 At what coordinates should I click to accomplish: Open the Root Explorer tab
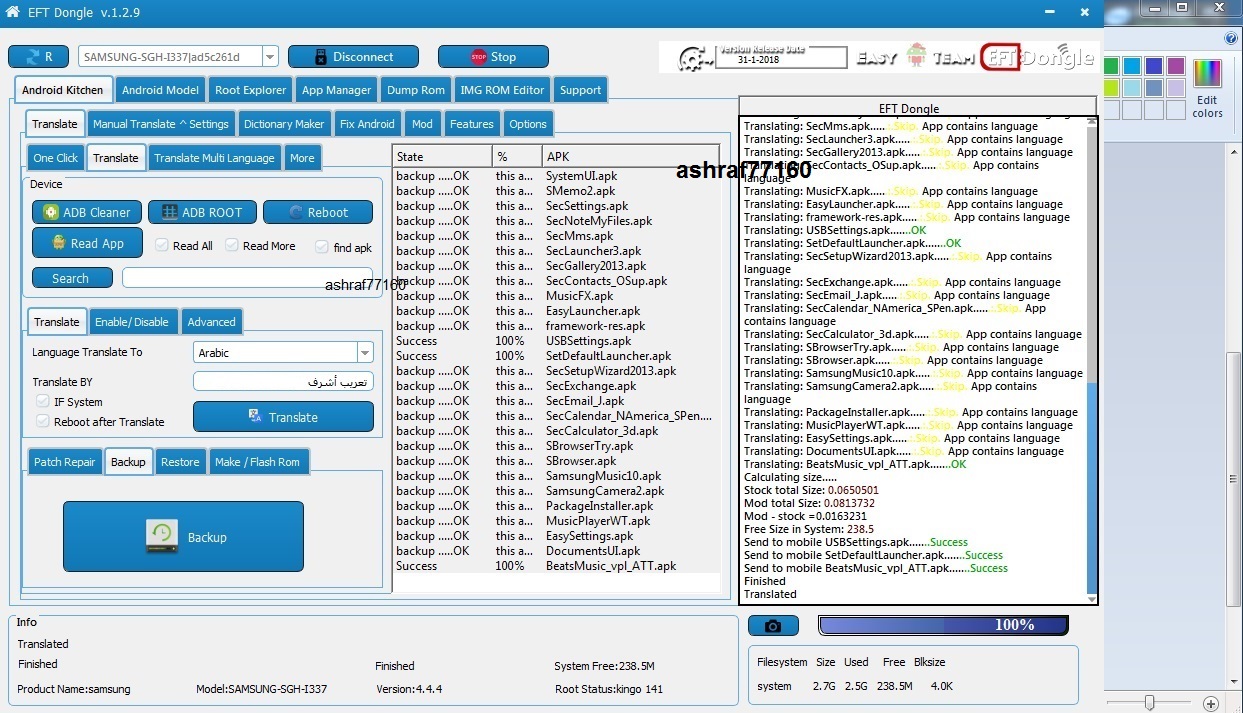click(x=250, y=90)
